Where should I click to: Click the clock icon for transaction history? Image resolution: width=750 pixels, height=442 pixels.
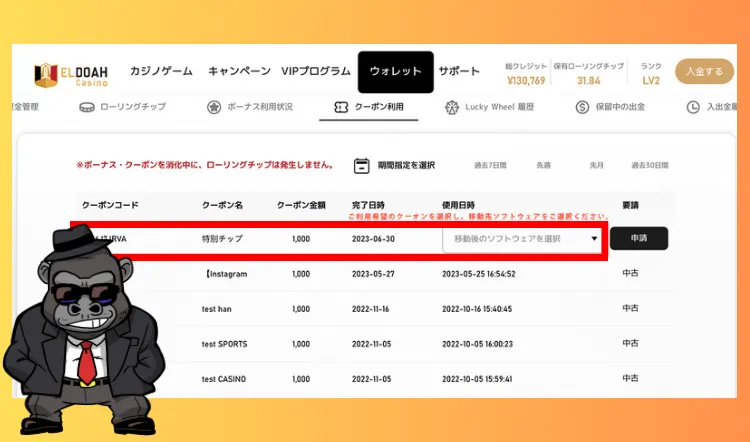click(x=693, y=107)
